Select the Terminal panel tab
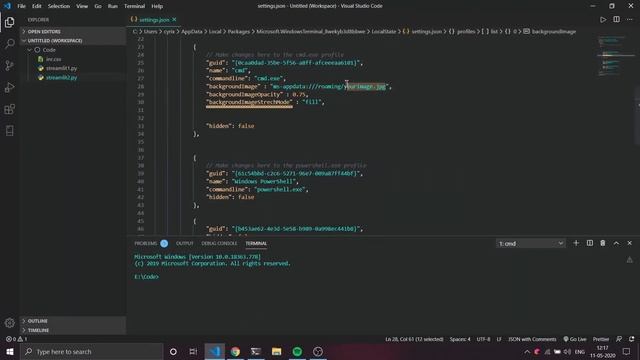The image size is (640, 360). pos(256,243)
